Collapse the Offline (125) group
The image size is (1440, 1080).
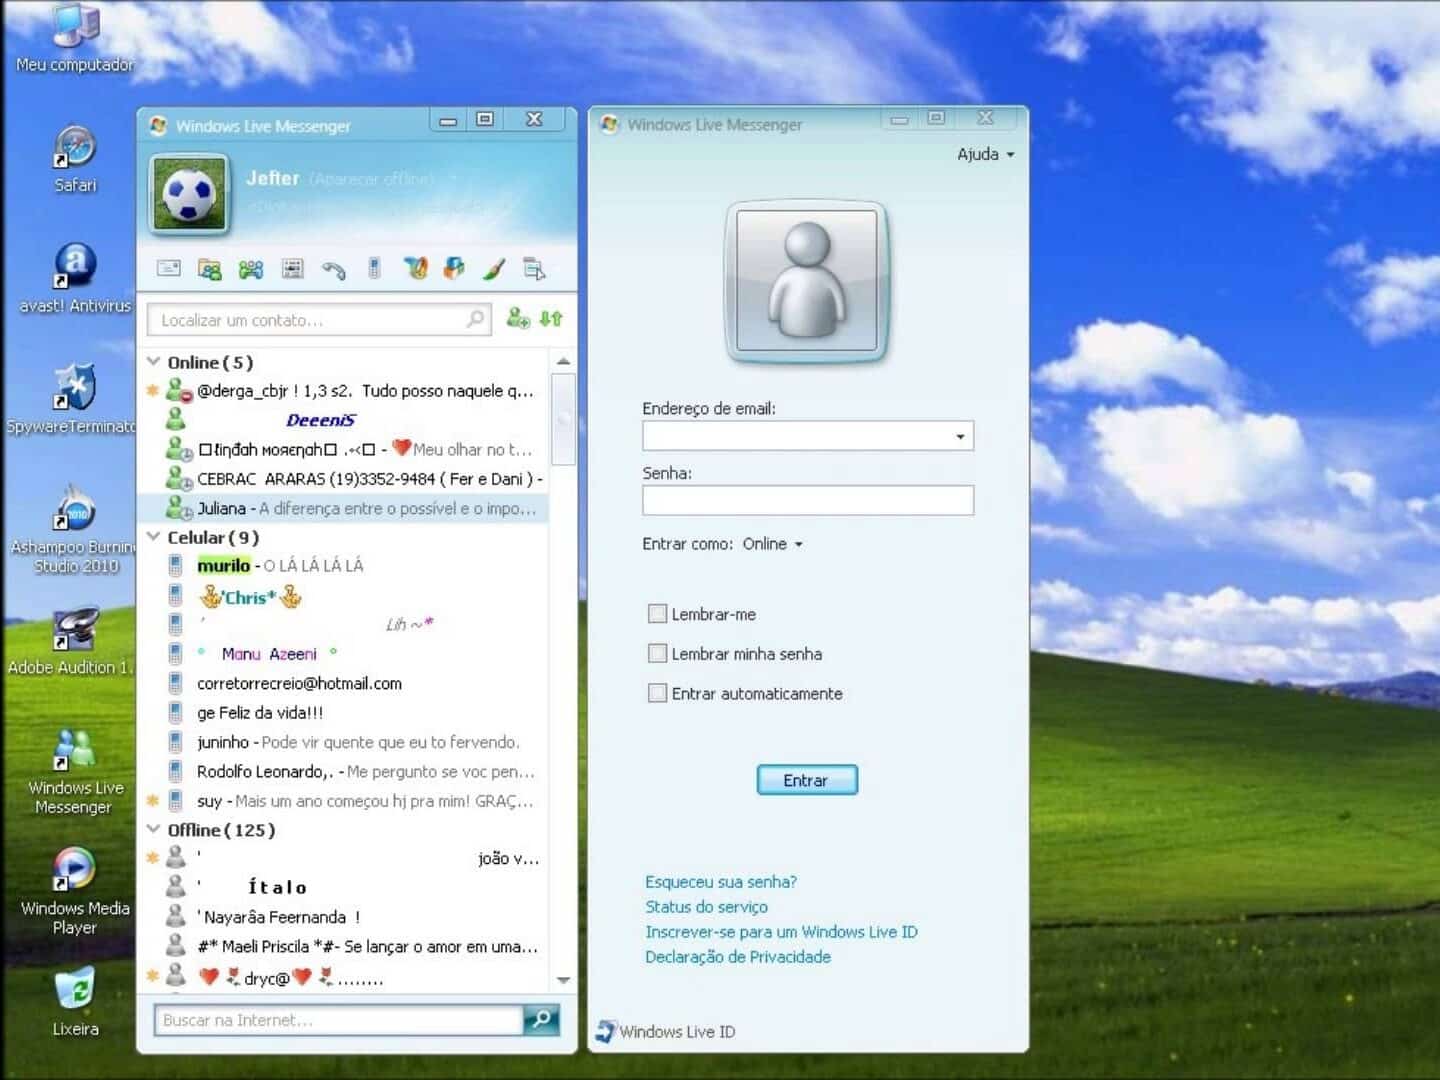[154, 829]
